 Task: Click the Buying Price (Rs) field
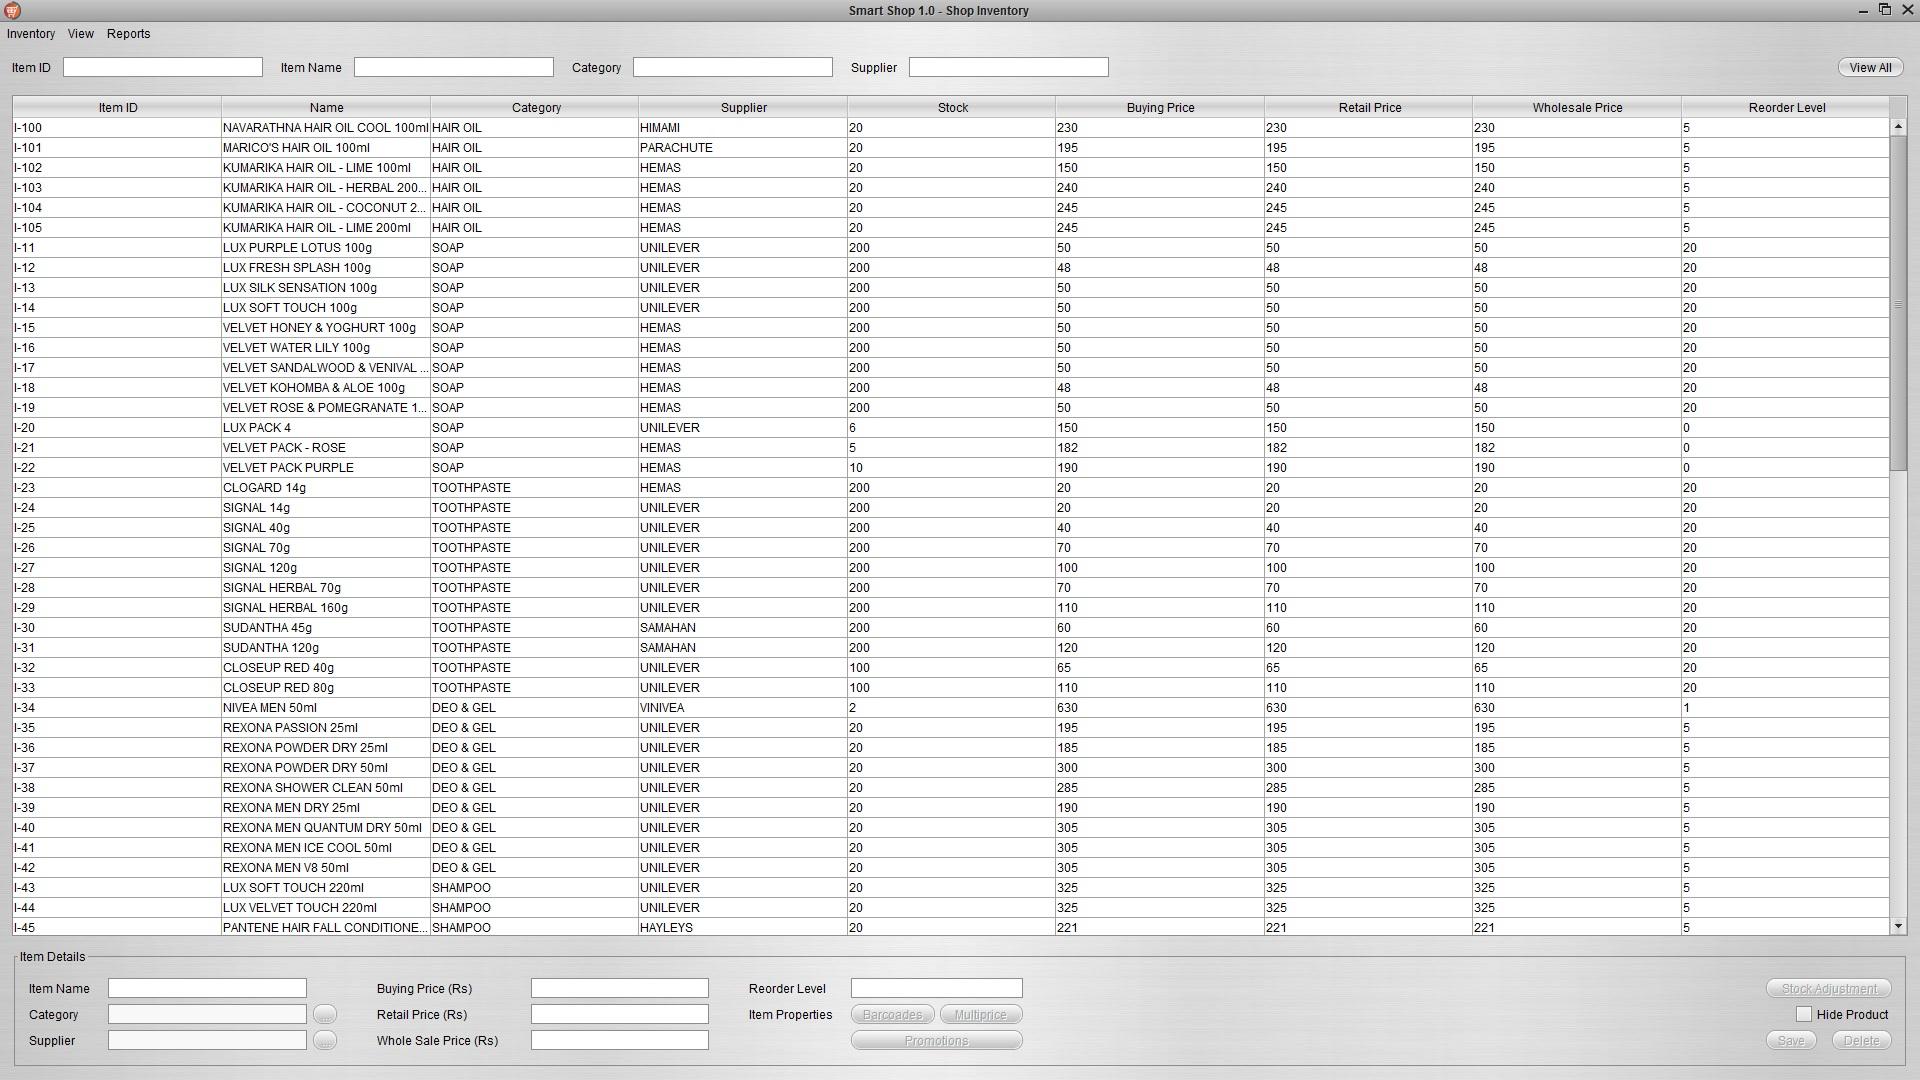coord(620,988)
